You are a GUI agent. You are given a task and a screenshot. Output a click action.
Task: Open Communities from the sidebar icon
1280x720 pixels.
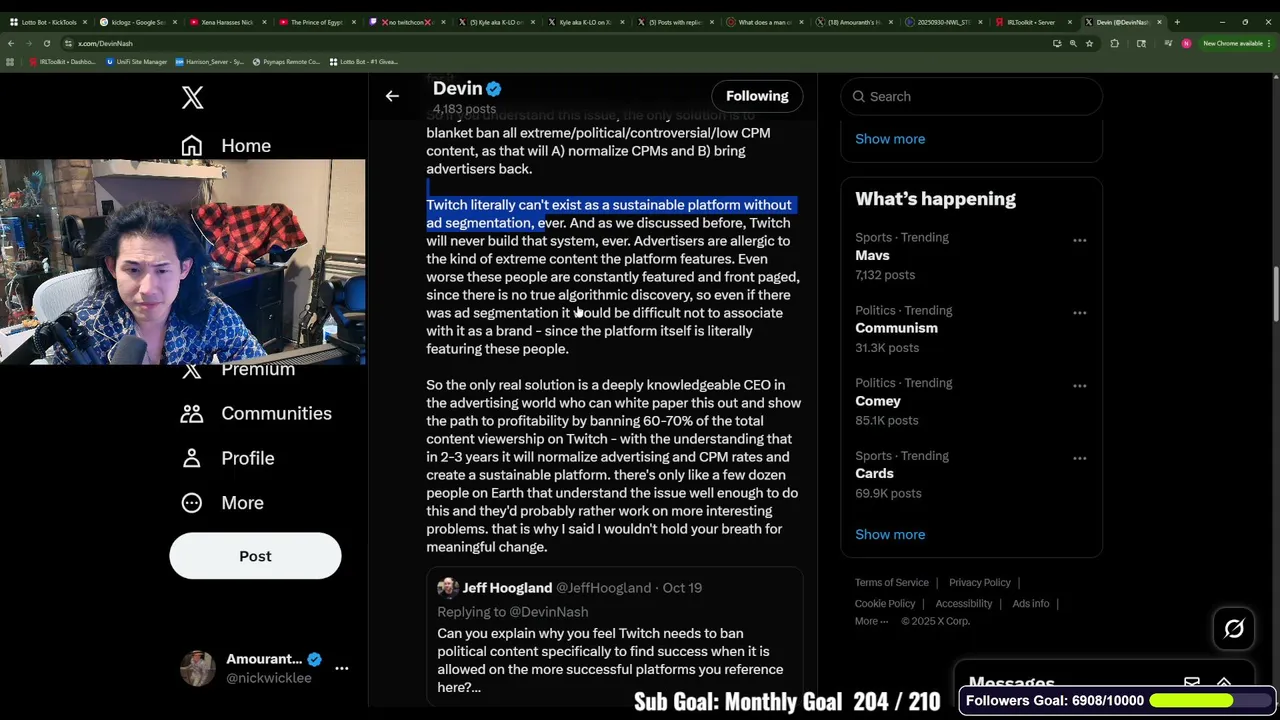click(192, 413)
